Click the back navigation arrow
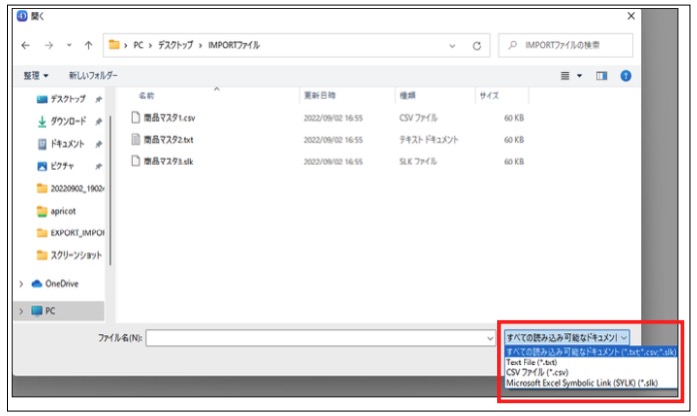The height and width of the screenshot is (416, 697). click(x=24, y=46)
